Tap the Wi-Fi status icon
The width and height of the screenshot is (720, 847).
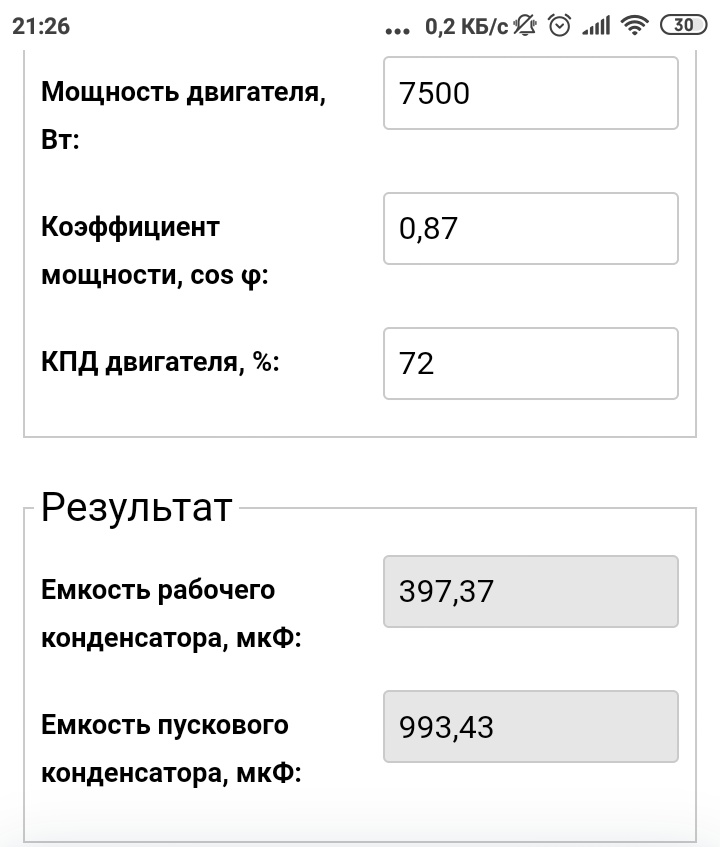(x=634, y=26)
